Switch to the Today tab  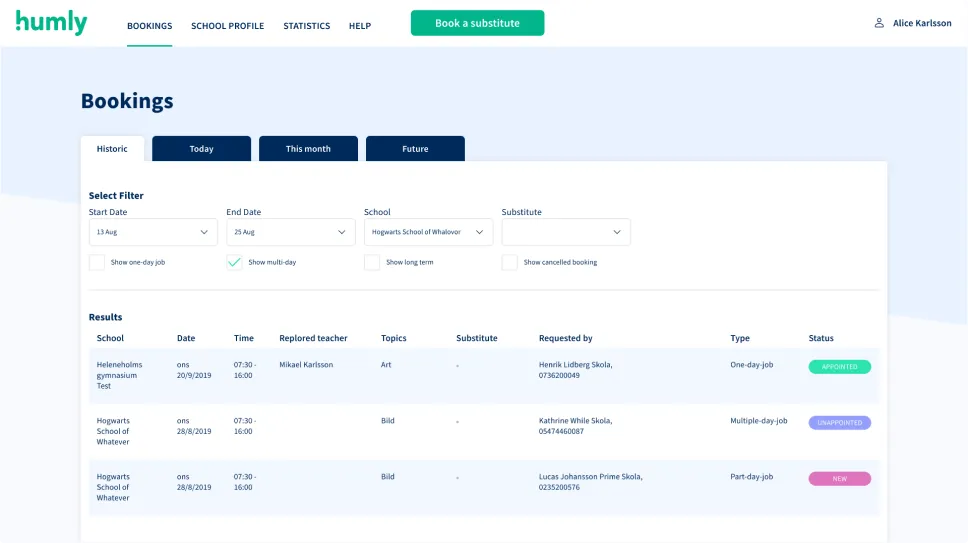[201, 149]
